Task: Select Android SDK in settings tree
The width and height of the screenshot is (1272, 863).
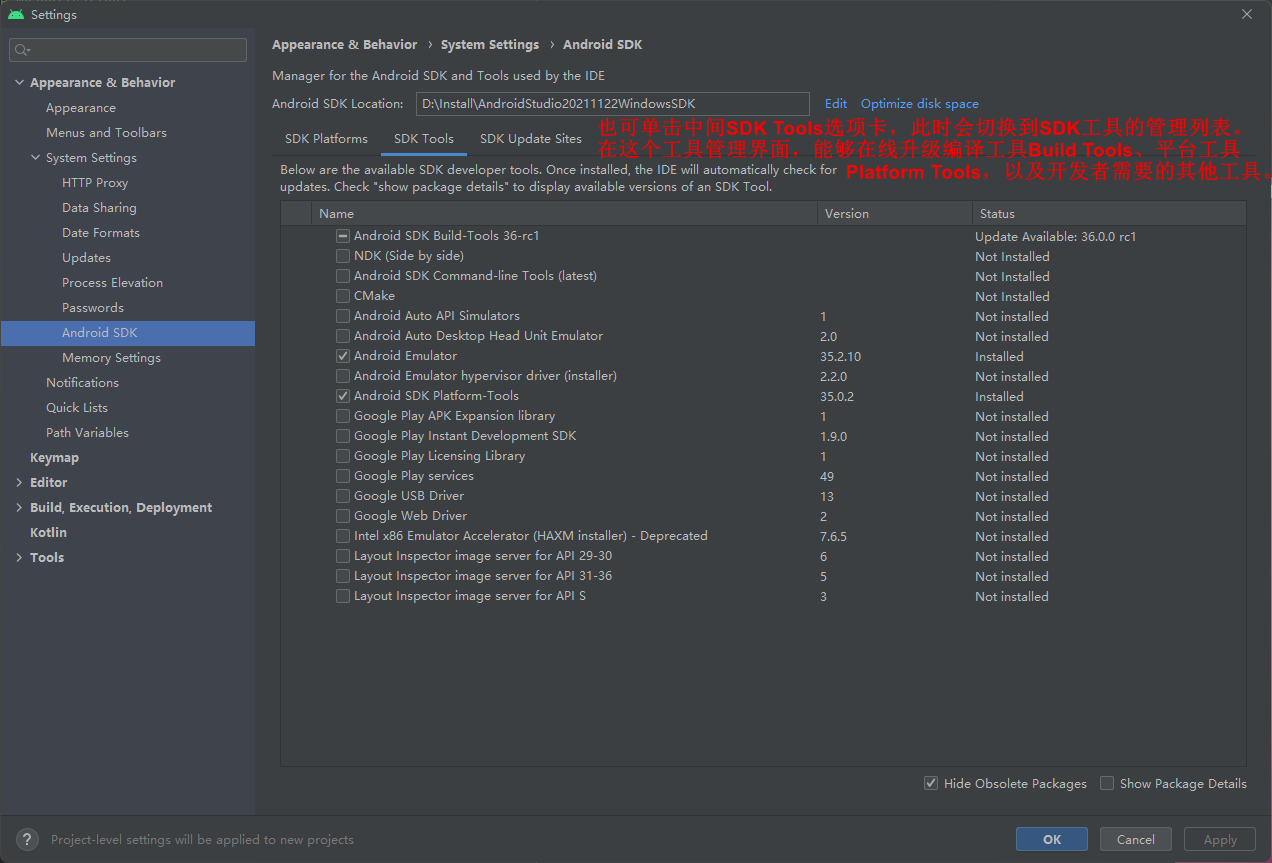Action: (128, 333)
